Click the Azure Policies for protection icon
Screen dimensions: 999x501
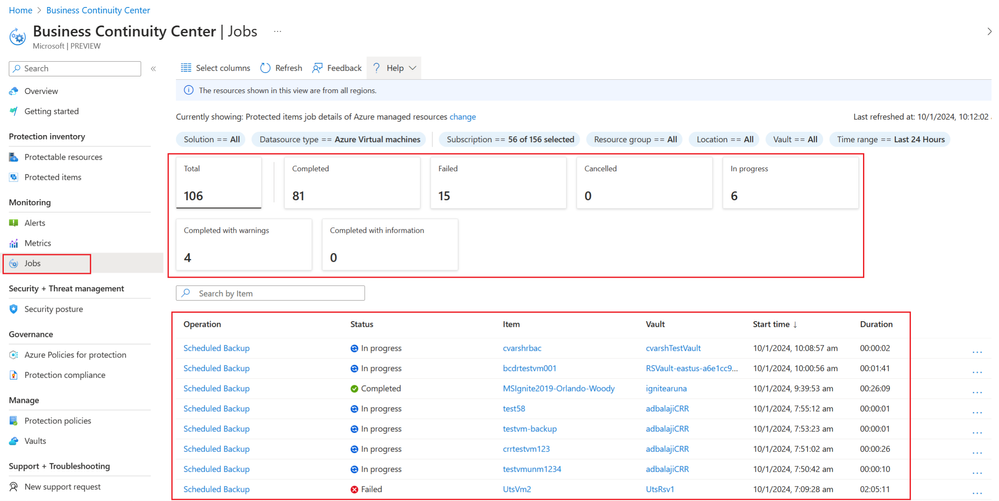pos(14,355)
